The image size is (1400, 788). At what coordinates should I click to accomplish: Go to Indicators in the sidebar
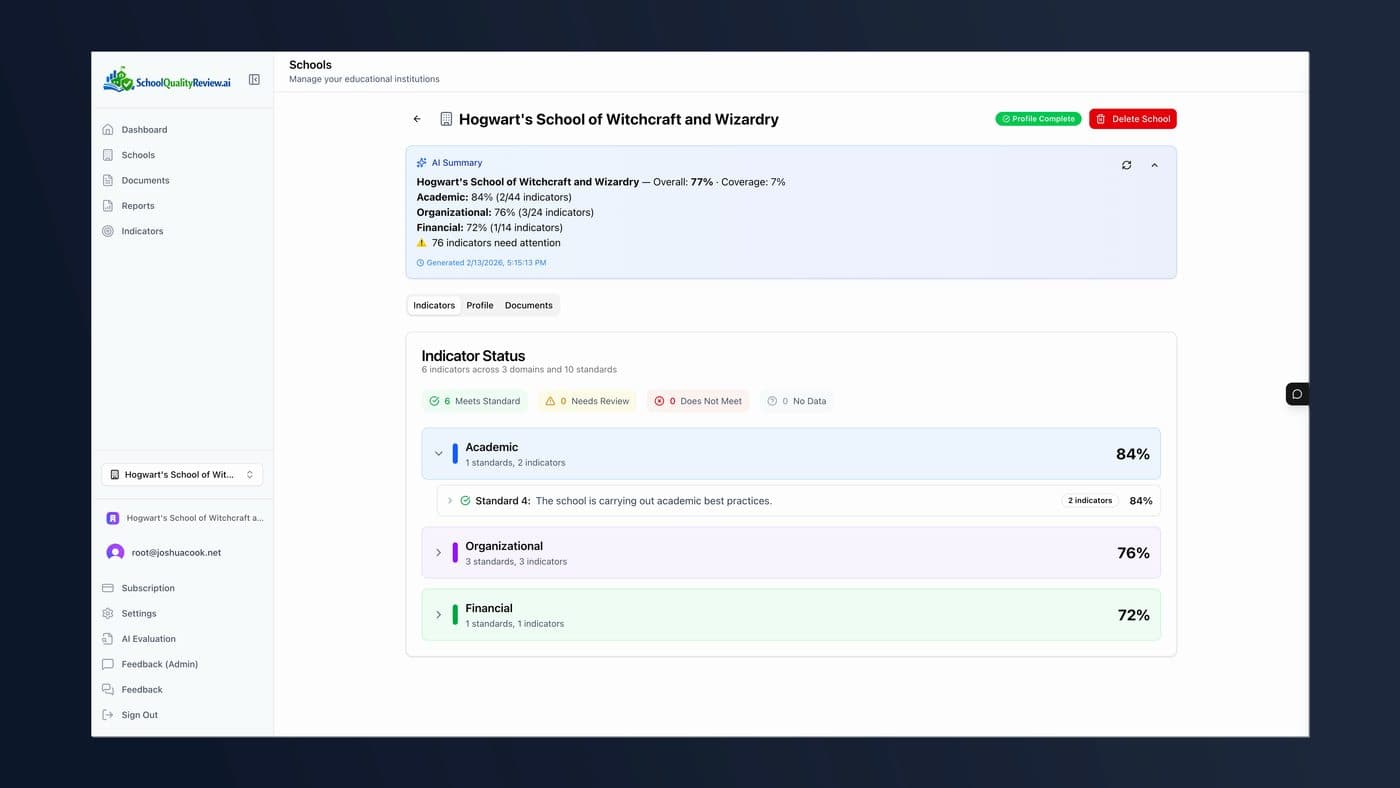pyautogui.click(x=142, y=231)
